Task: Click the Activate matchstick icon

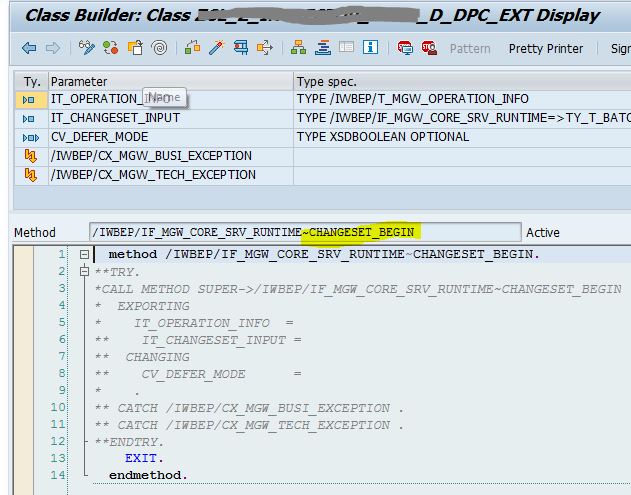Action: point(216,48)
